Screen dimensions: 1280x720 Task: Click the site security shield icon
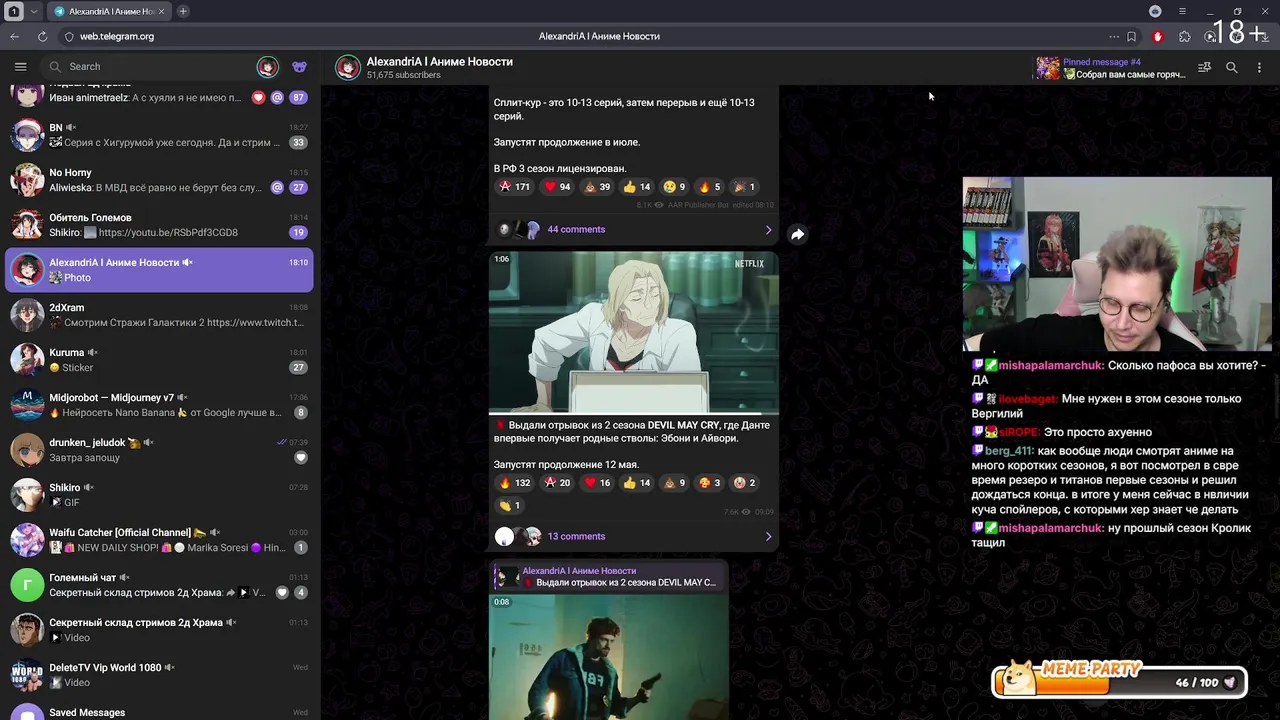69,36
